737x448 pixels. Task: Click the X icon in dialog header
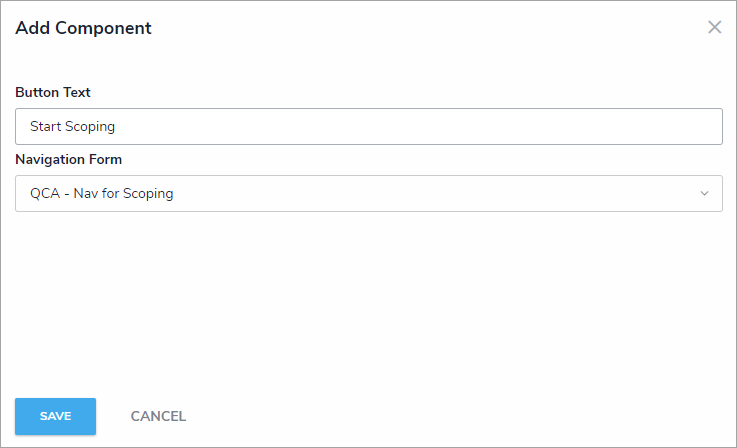[714, 28]
